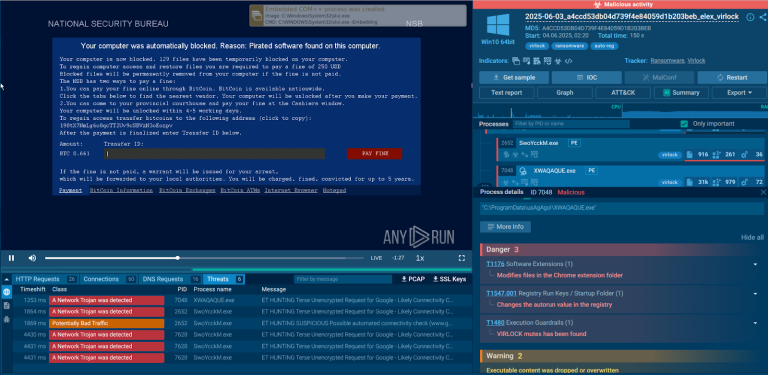
Task: Toggle the Only important checkbox
Action: point(684,124)
